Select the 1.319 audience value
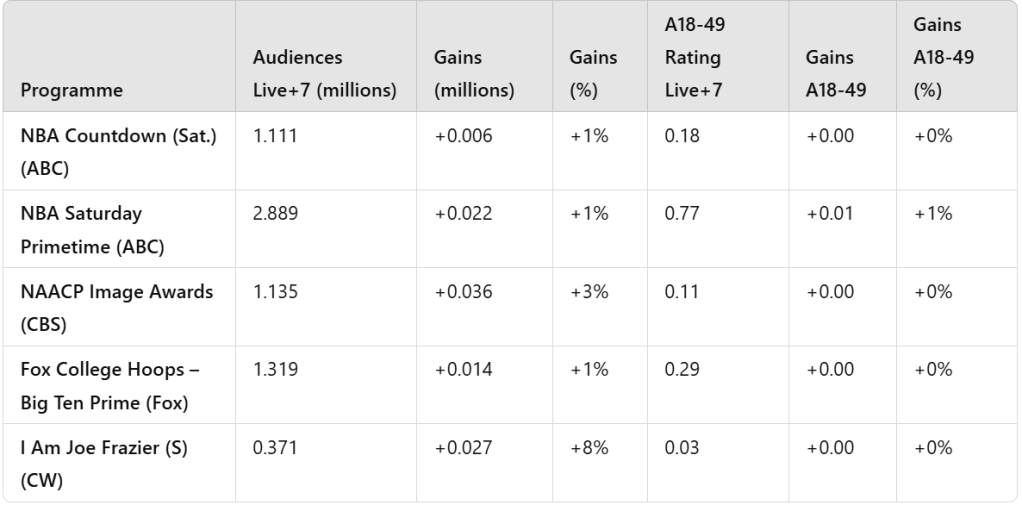The height and width of the screenshot is (505, 1022). [275, 369]
